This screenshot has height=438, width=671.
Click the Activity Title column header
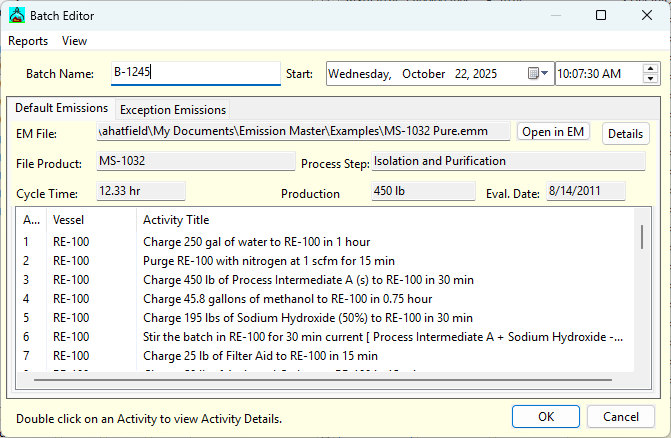[x=176, y=220]
